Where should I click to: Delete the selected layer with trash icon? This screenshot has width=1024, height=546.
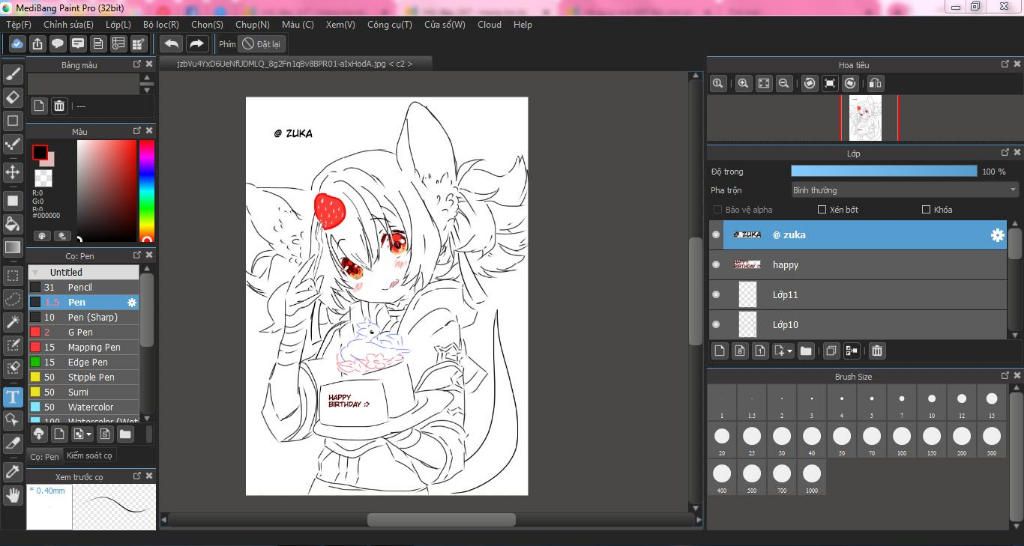(877, 351)
